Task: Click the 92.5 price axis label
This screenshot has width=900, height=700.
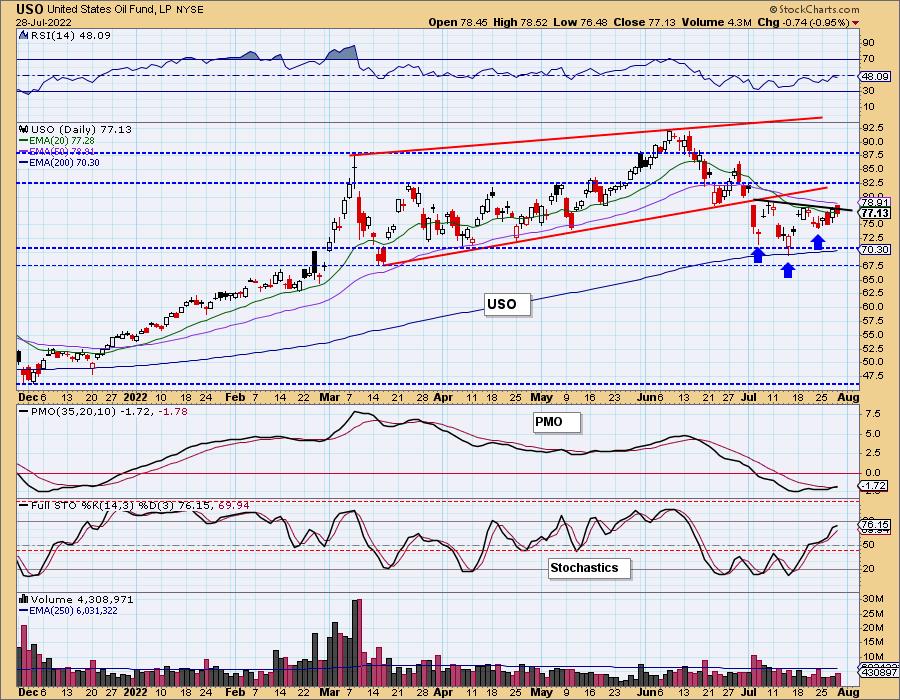Action: pyautogui.click(x=872, y=127)
